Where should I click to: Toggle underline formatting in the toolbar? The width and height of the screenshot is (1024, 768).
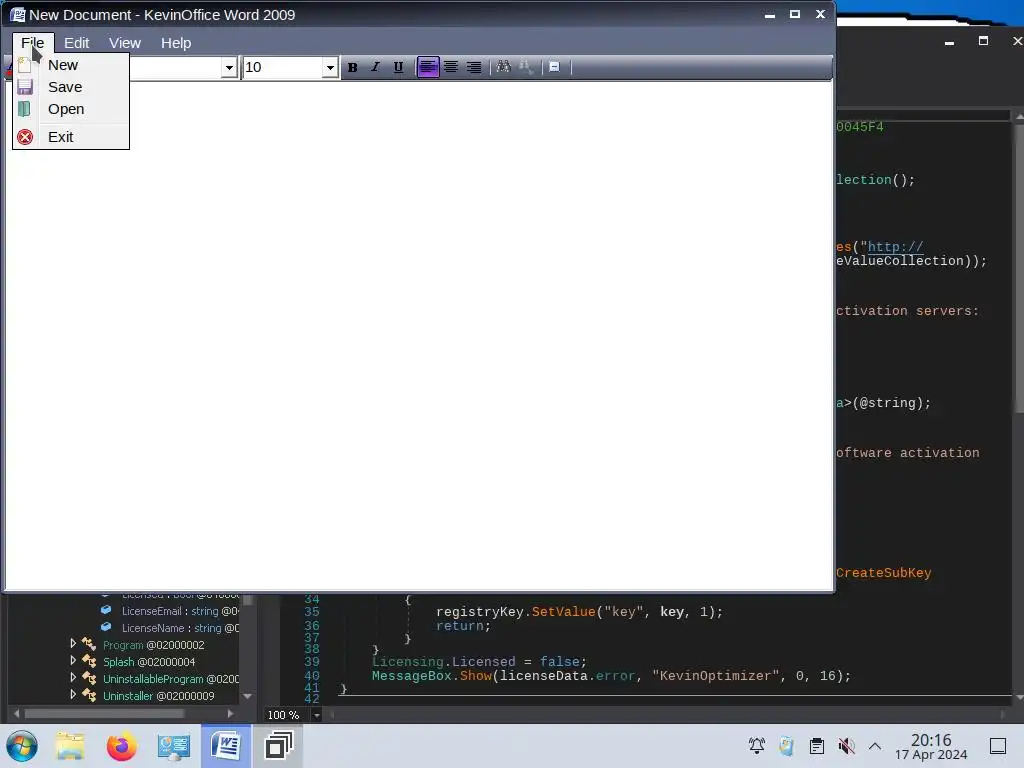click(398, 67)
